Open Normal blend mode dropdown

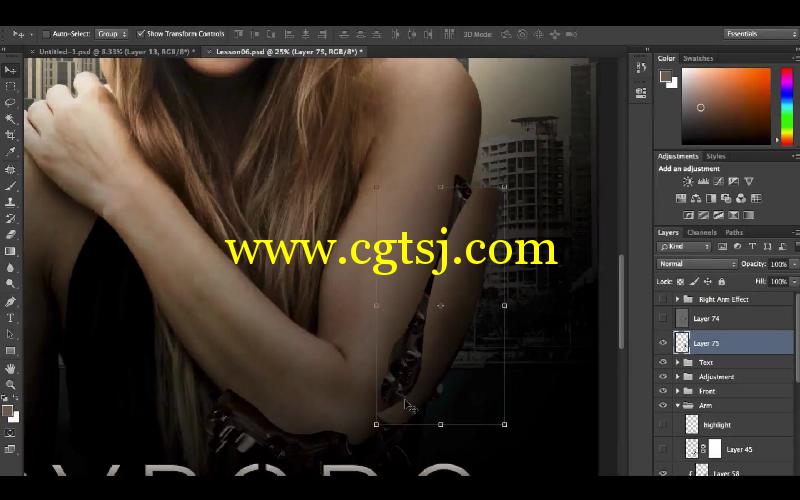696,264
